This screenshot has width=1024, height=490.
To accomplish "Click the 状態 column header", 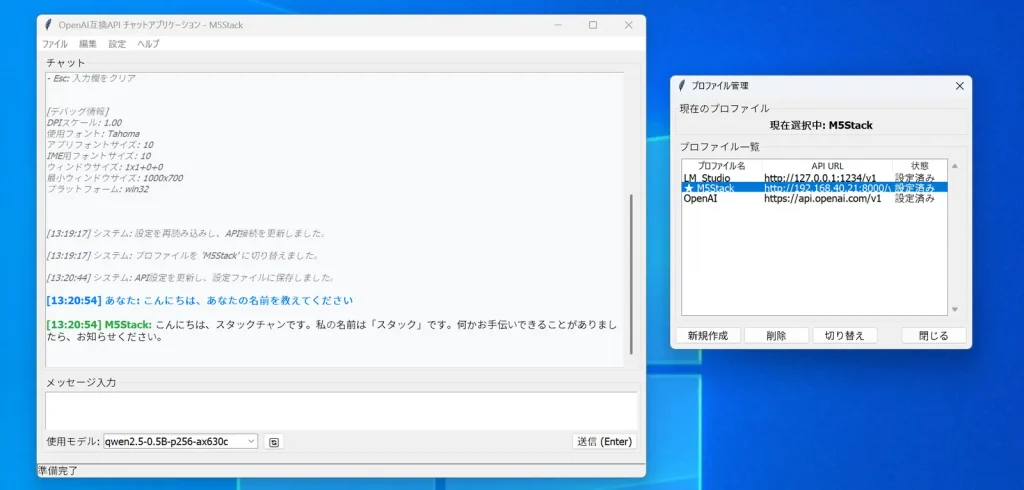I will point(920,166).
